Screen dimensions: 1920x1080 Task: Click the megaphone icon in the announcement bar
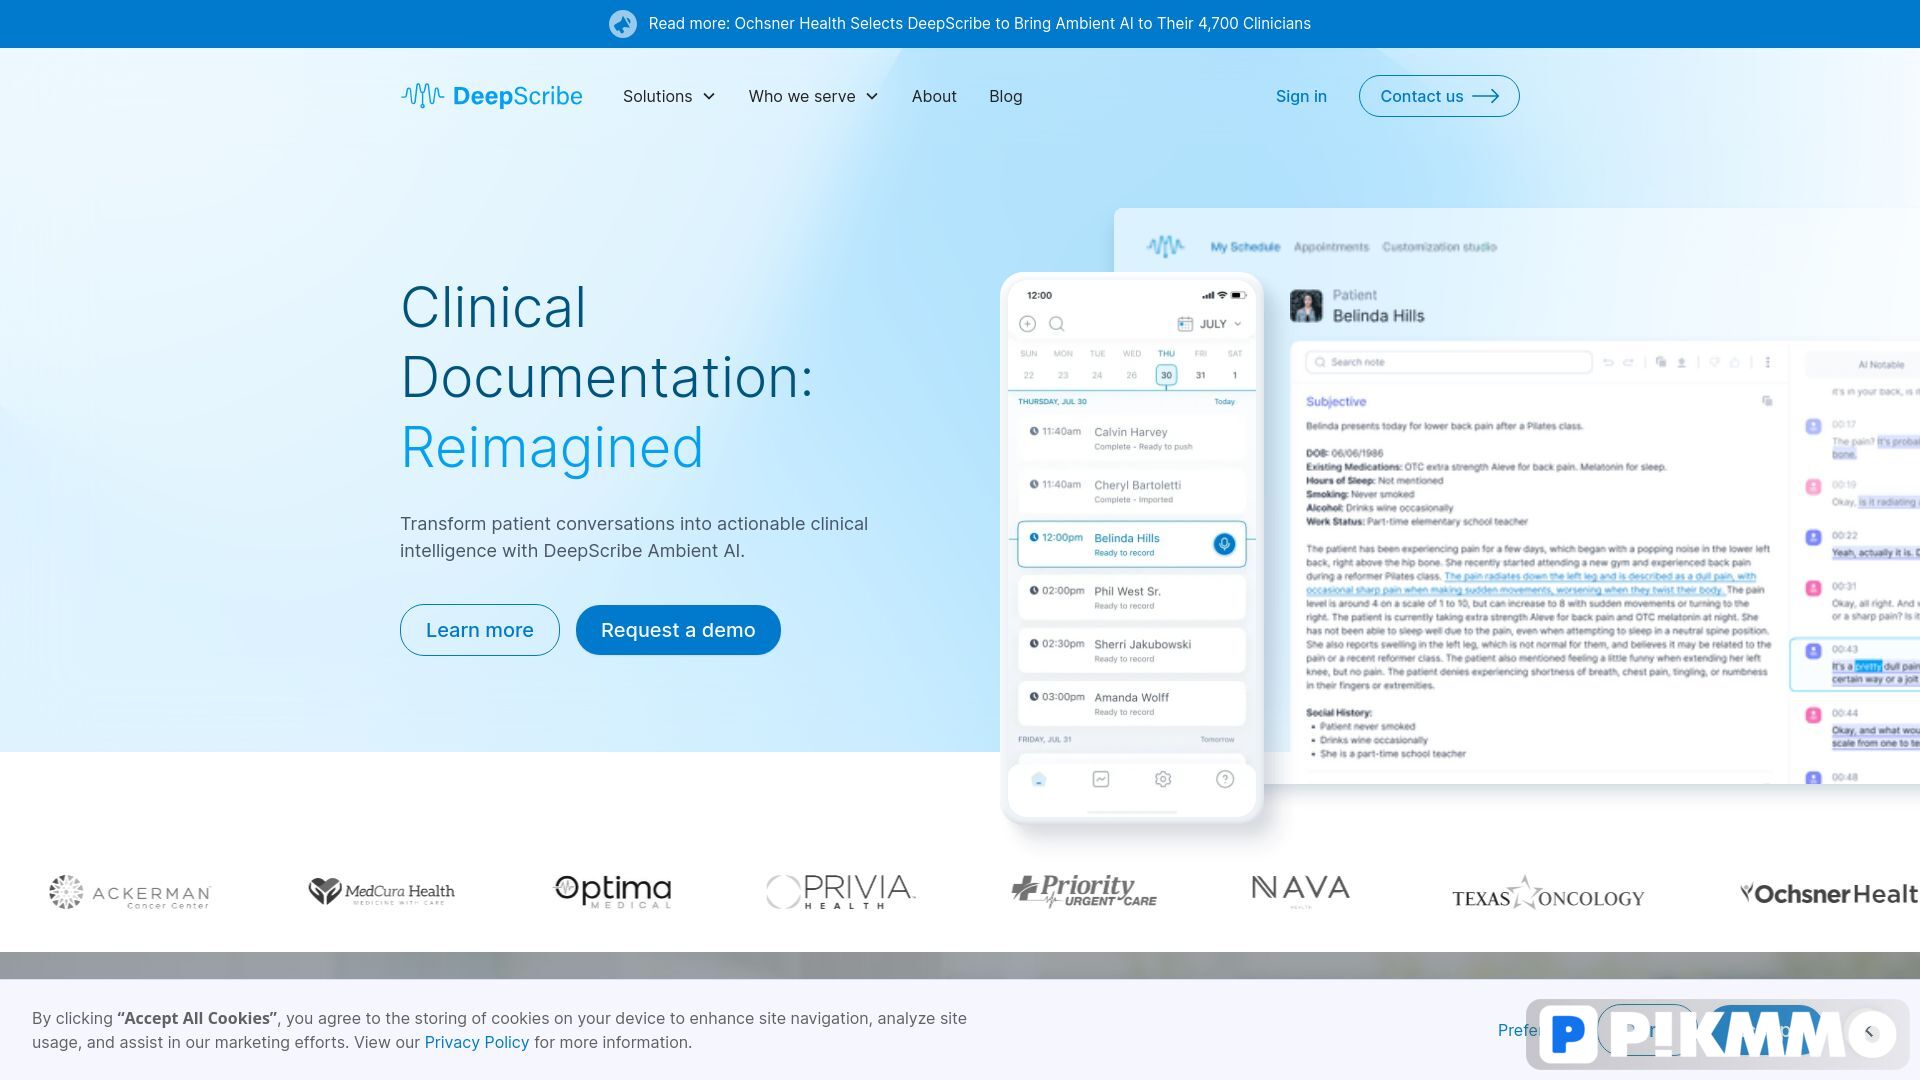(623, 24)
